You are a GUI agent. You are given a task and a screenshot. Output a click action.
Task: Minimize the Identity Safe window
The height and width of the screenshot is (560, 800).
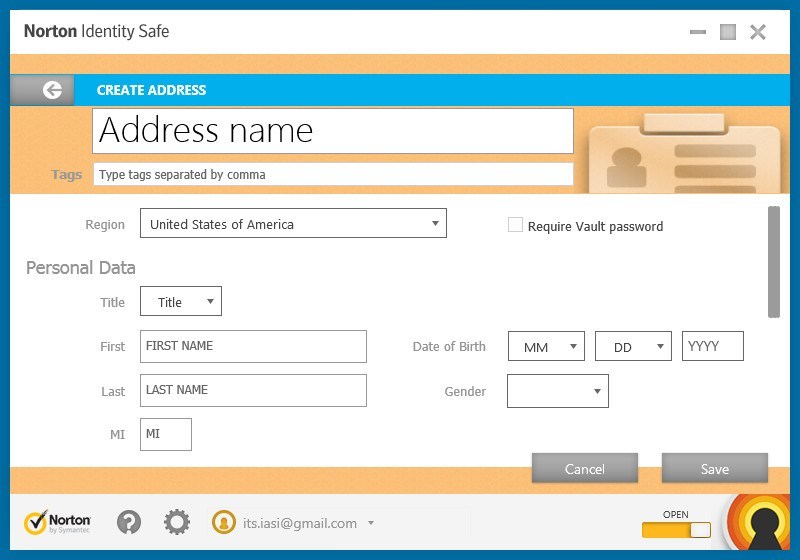(x=697, y=32)
